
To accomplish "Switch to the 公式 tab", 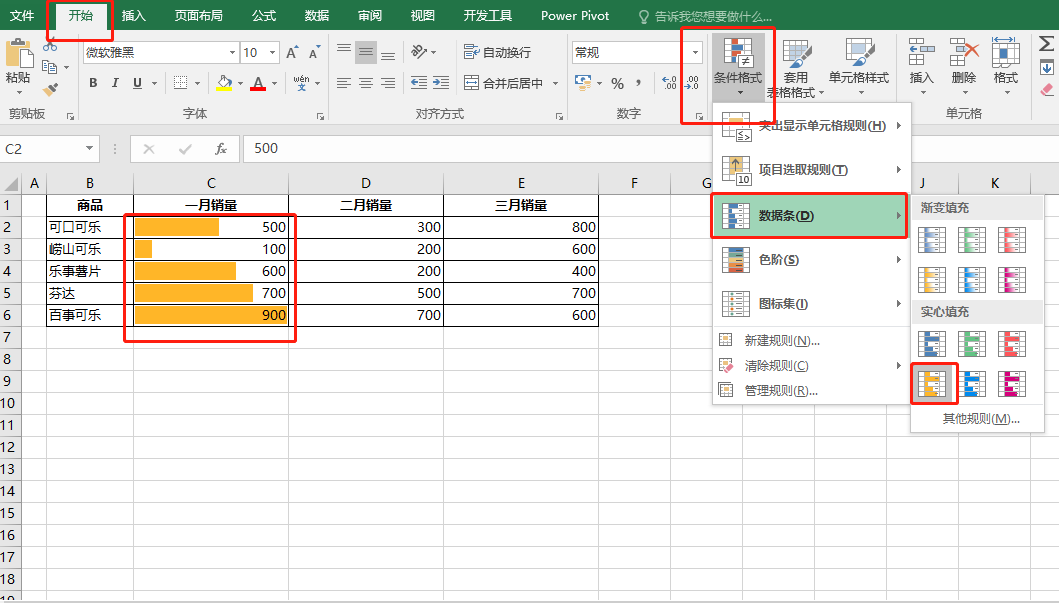I will (264, 15).
